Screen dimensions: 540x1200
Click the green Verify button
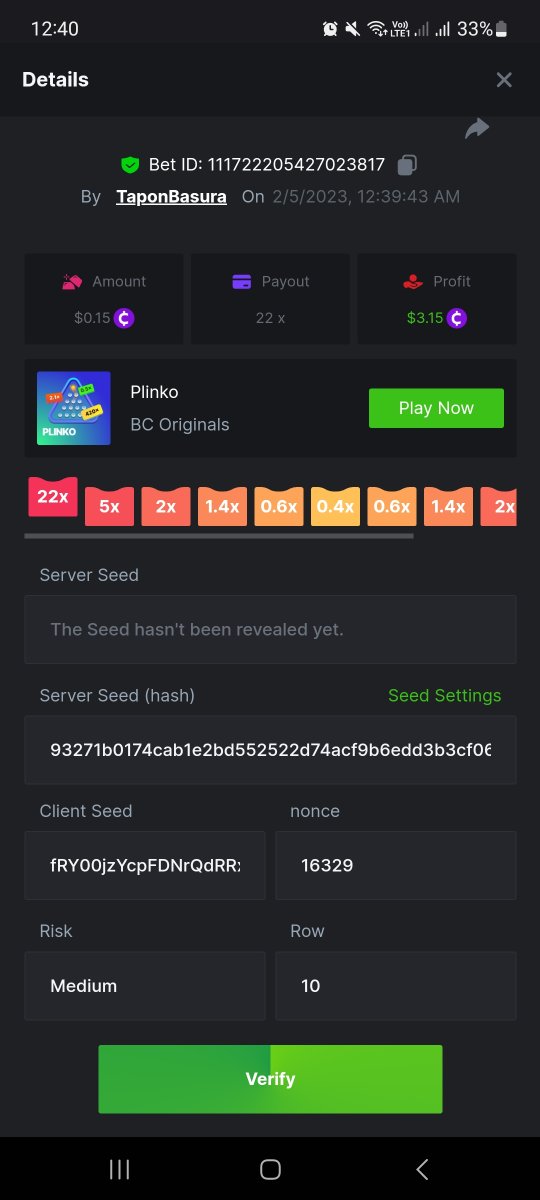(x=270, y=1079)
